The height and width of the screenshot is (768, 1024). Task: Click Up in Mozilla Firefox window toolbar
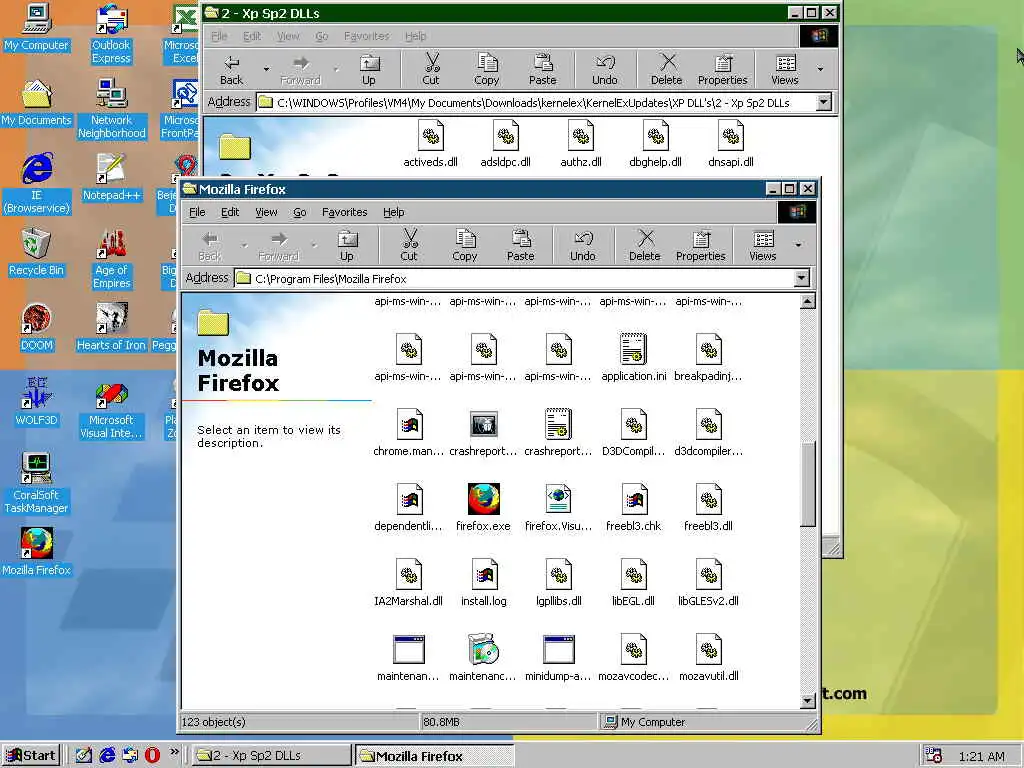coord(347,245)
